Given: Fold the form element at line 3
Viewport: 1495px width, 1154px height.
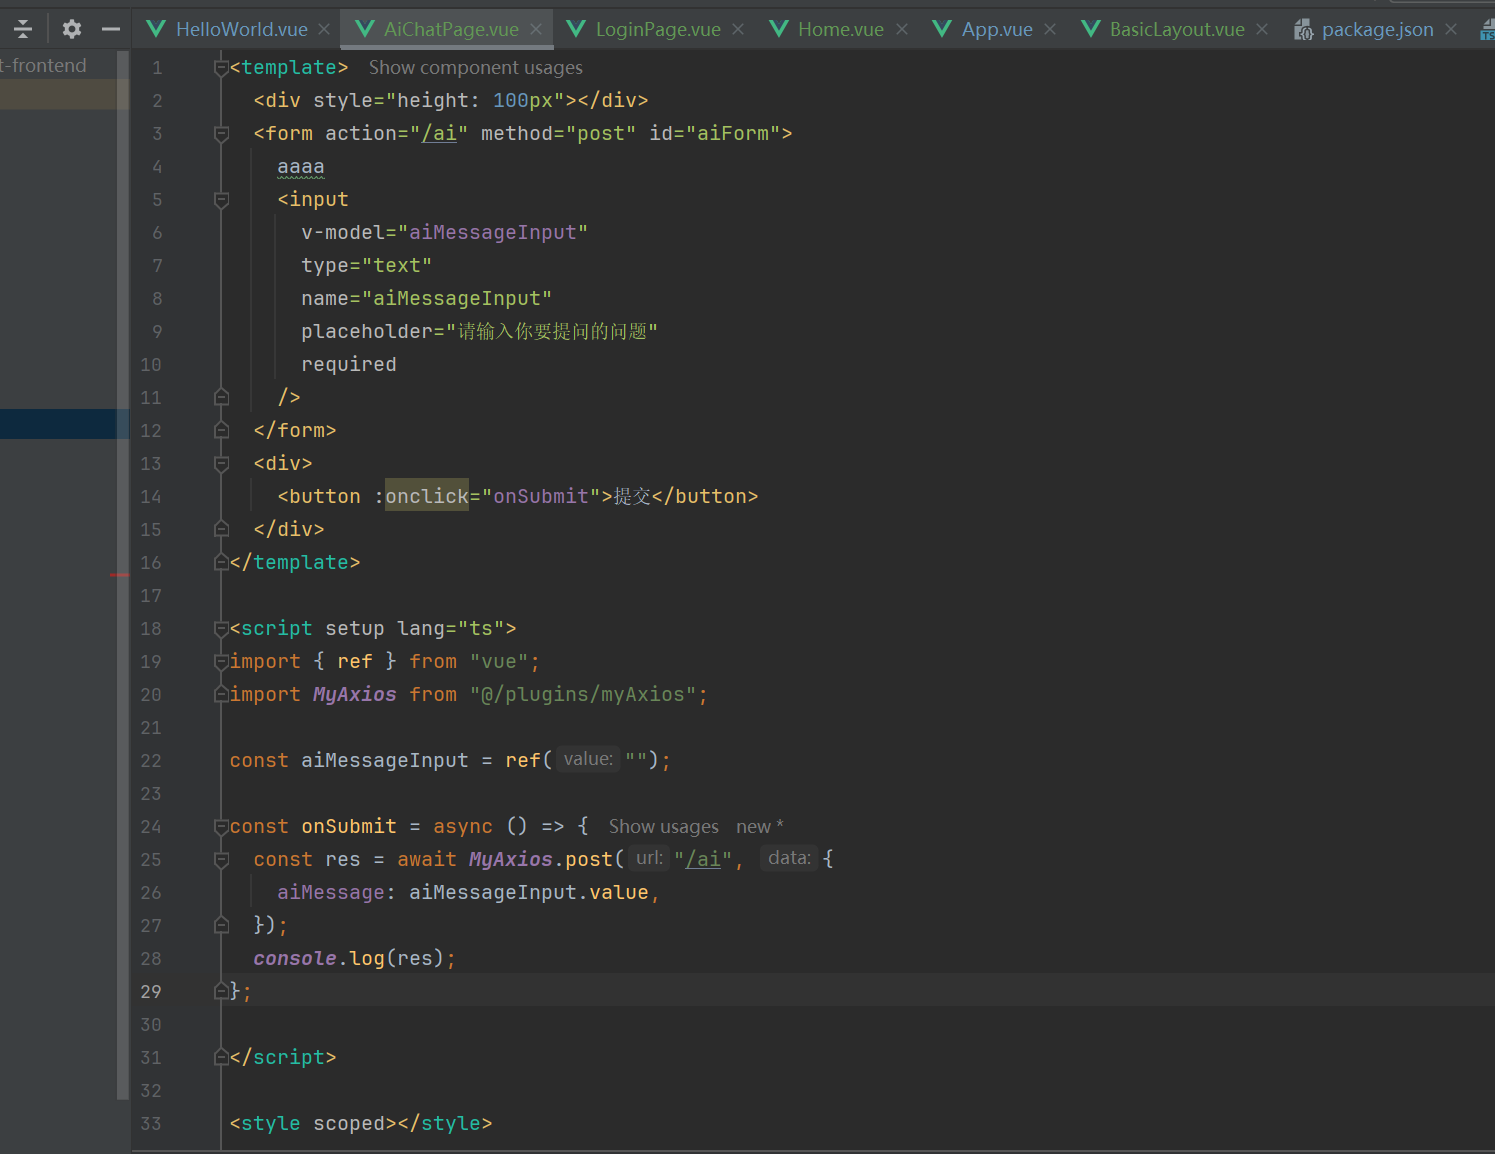Looking at the screenshot, I should [221, 134].
